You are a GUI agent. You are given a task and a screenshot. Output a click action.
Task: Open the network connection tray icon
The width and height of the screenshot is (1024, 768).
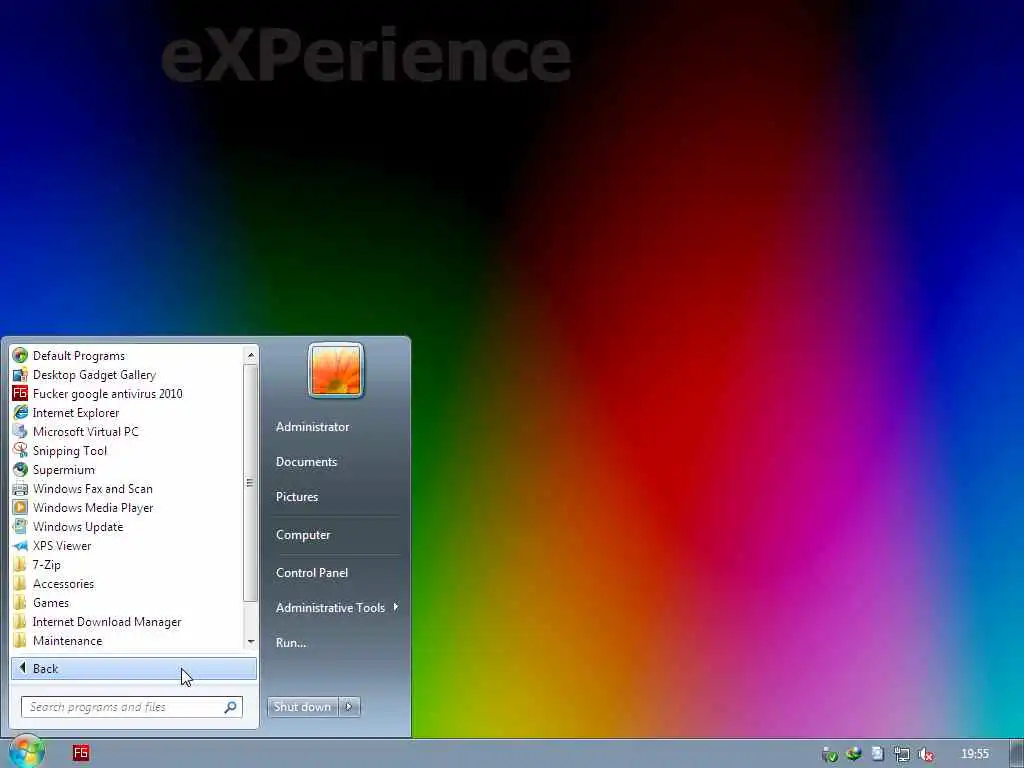[902, 754]
